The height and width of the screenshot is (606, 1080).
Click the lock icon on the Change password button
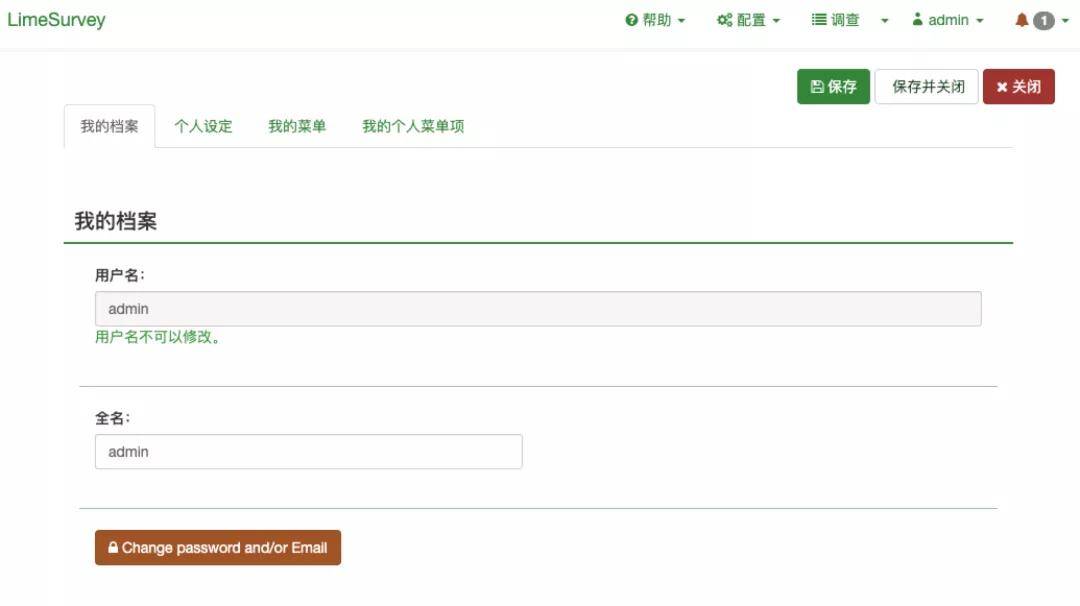pyautogui.click(x=113, y=547)
